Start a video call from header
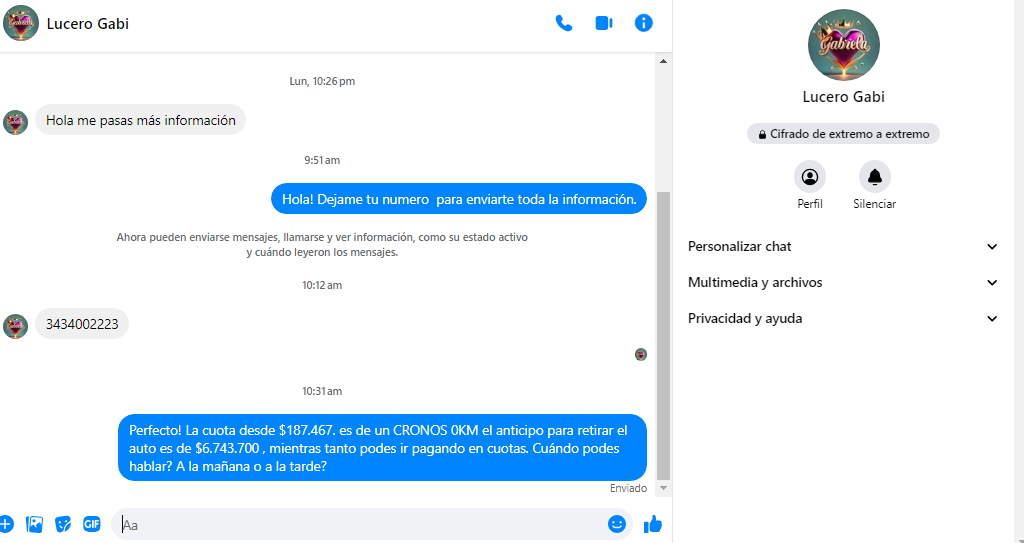Image resolution: width=1024 pixels, height=543 pixels. click(603, 24)
